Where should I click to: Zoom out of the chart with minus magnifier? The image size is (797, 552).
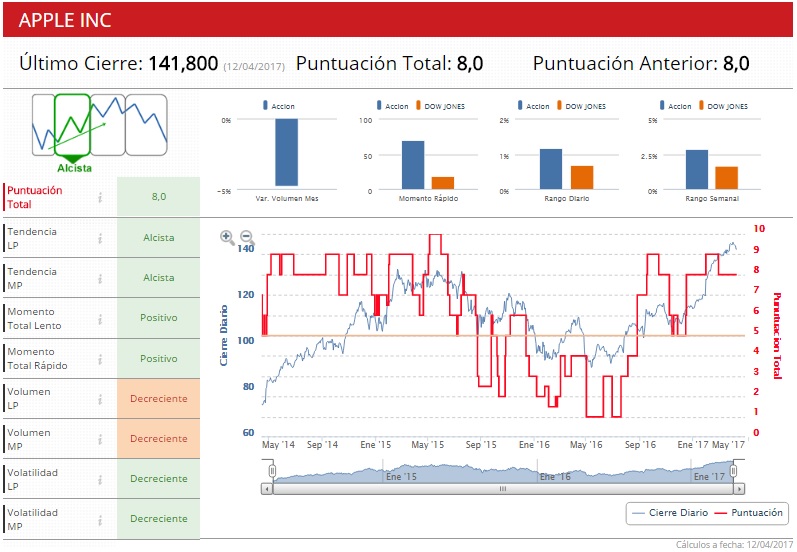coord(247,237)
